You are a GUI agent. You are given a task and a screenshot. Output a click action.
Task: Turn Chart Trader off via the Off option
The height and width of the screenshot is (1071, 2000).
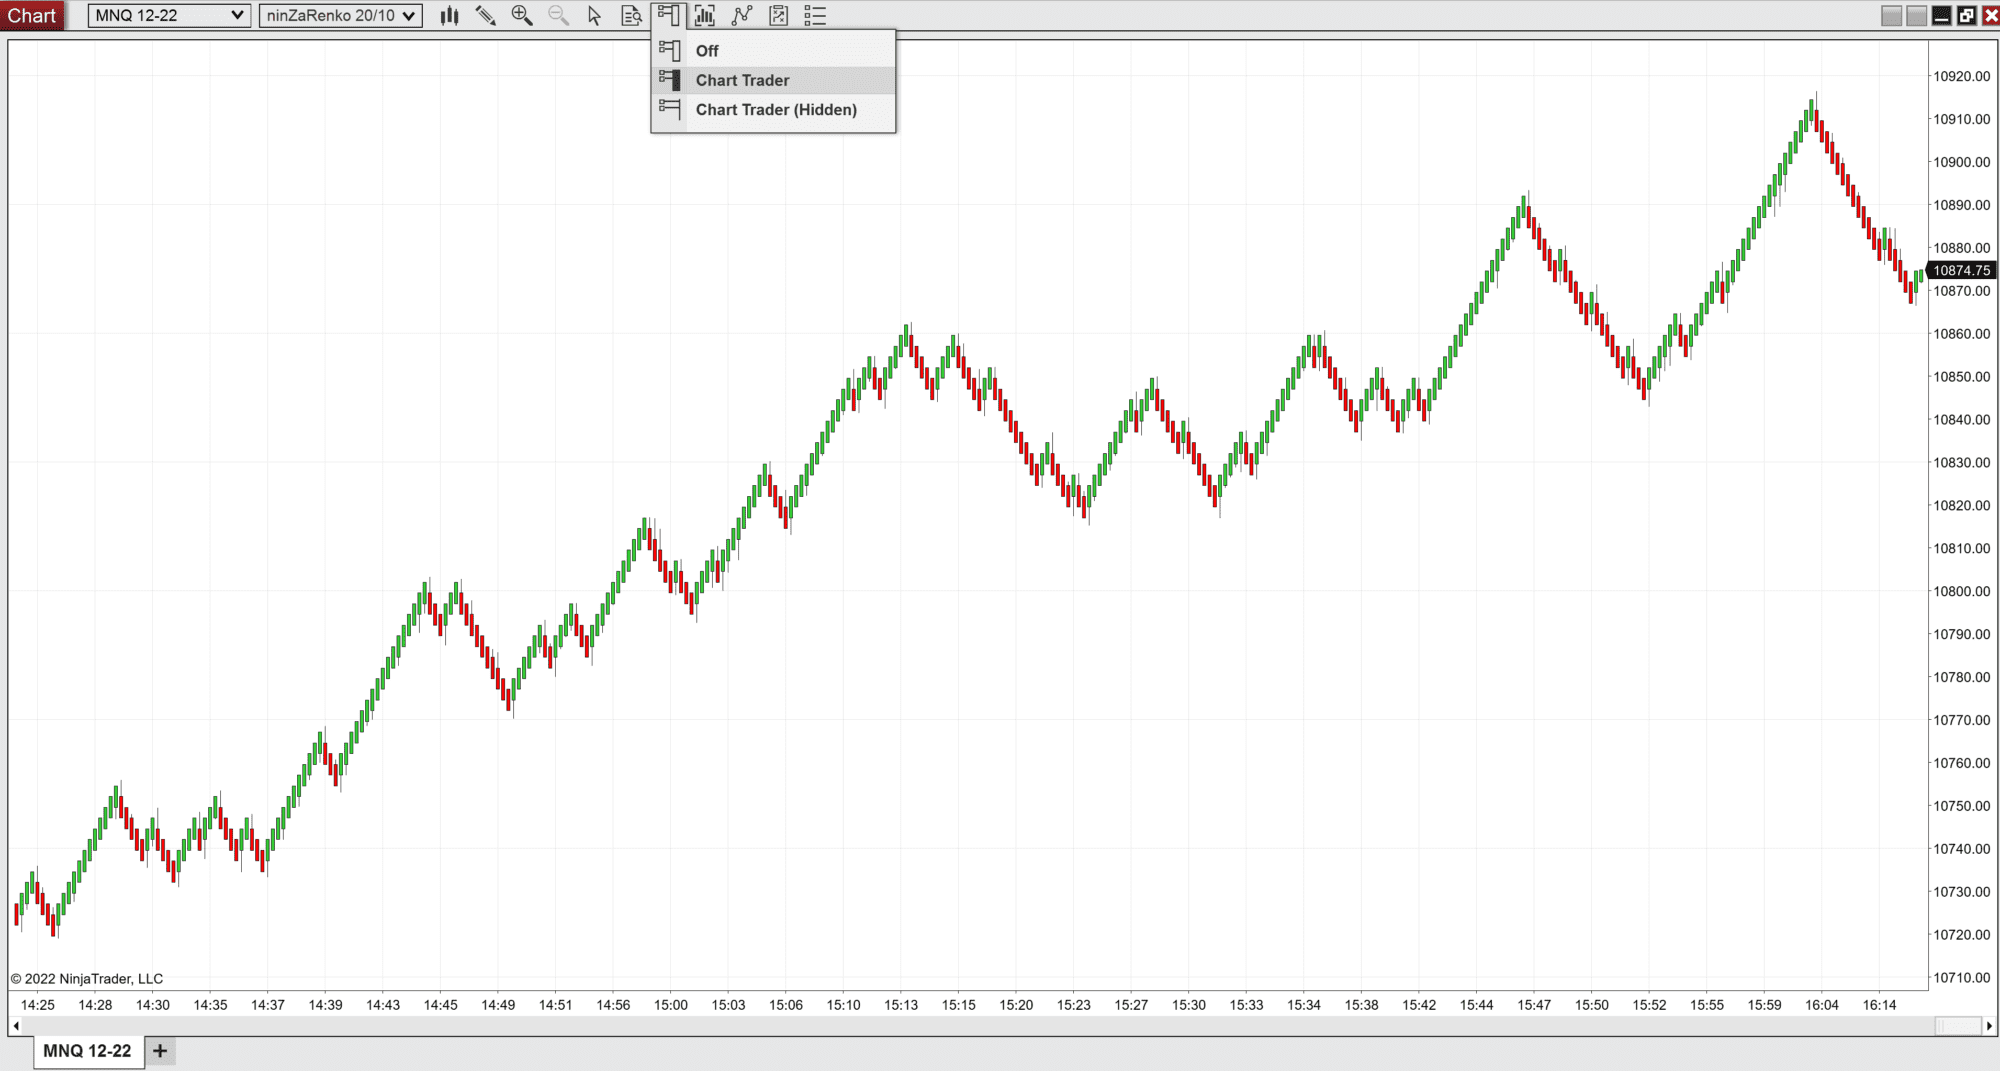pos(707,50)
